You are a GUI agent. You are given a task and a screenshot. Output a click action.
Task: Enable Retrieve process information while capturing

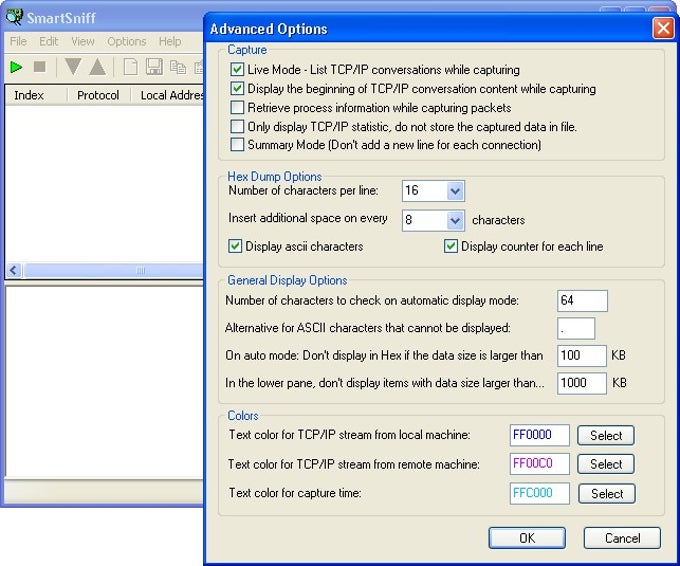click(x=237, y=108)
